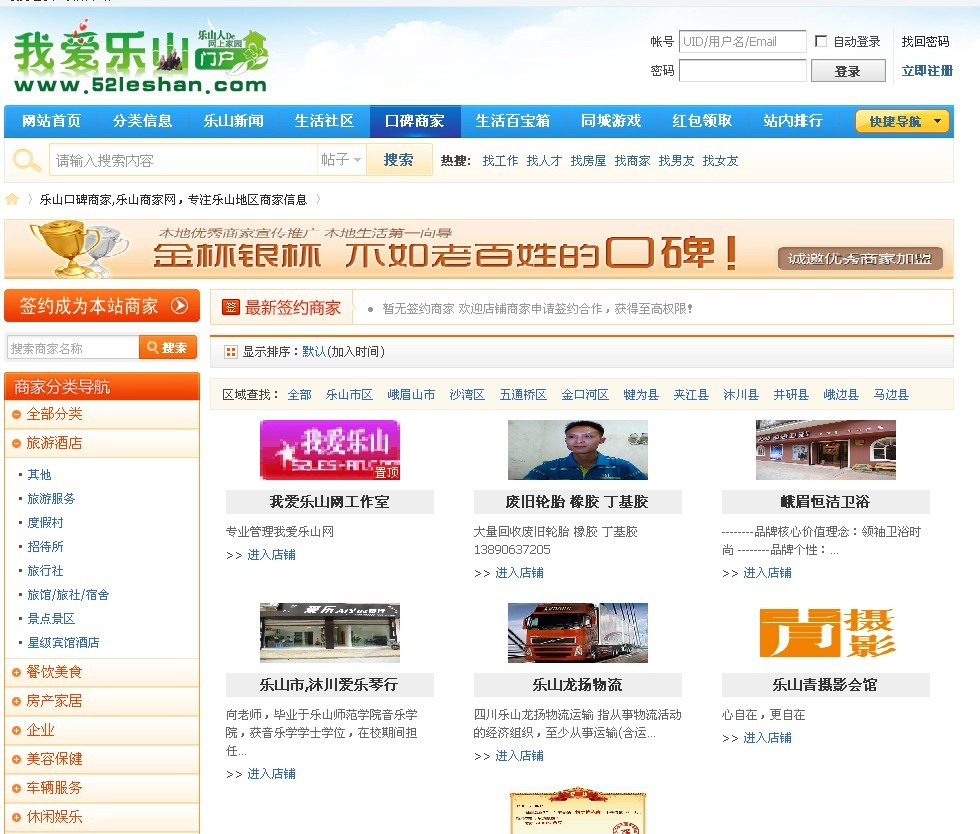Click hot search link 找女友
Screen dimensions: 980x834
tap(720, 161)
